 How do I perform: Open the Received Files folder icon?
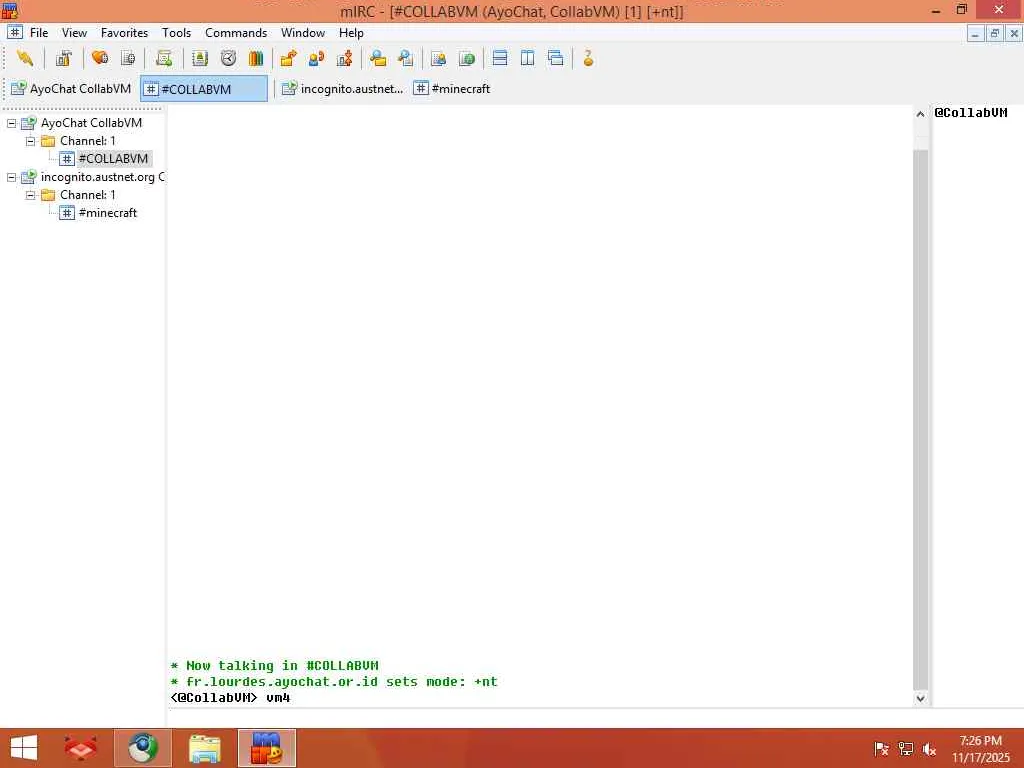(x=377, y=58)
